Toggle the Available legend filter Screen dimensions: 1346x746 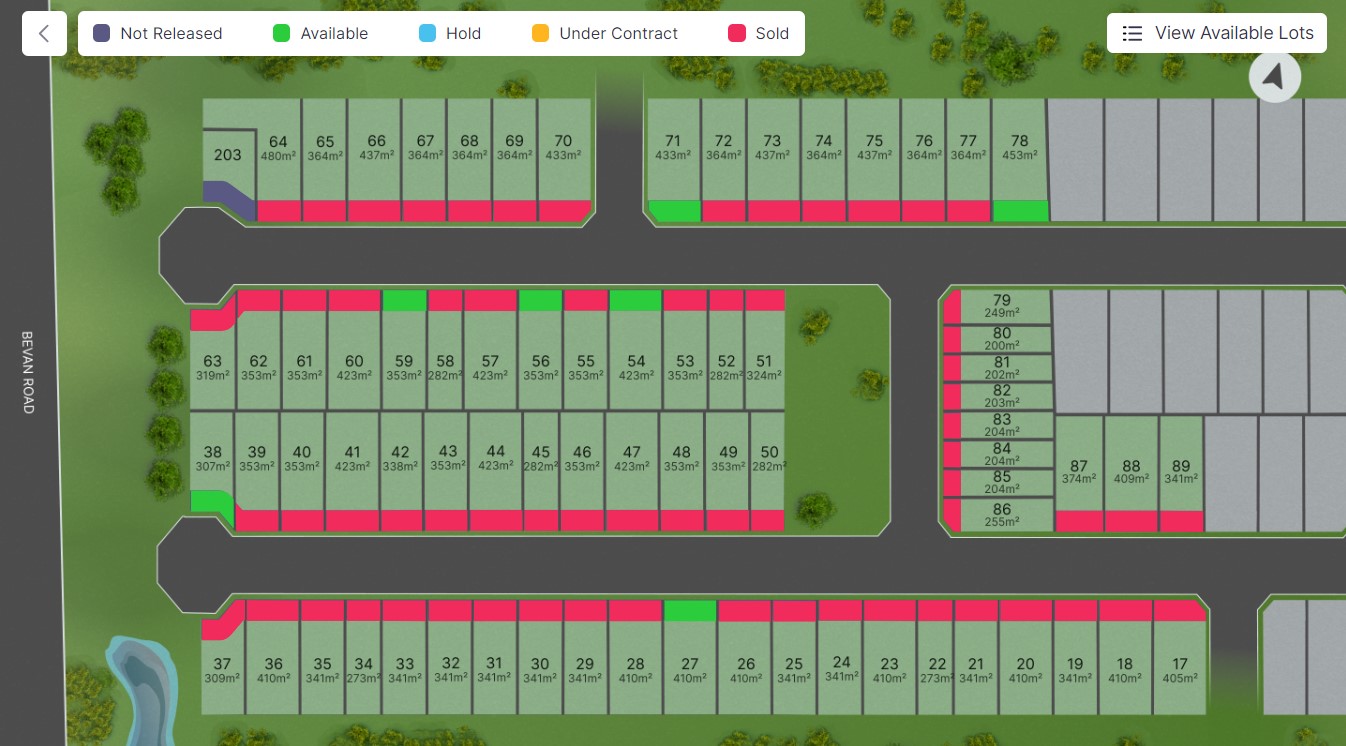pos(320,33)
